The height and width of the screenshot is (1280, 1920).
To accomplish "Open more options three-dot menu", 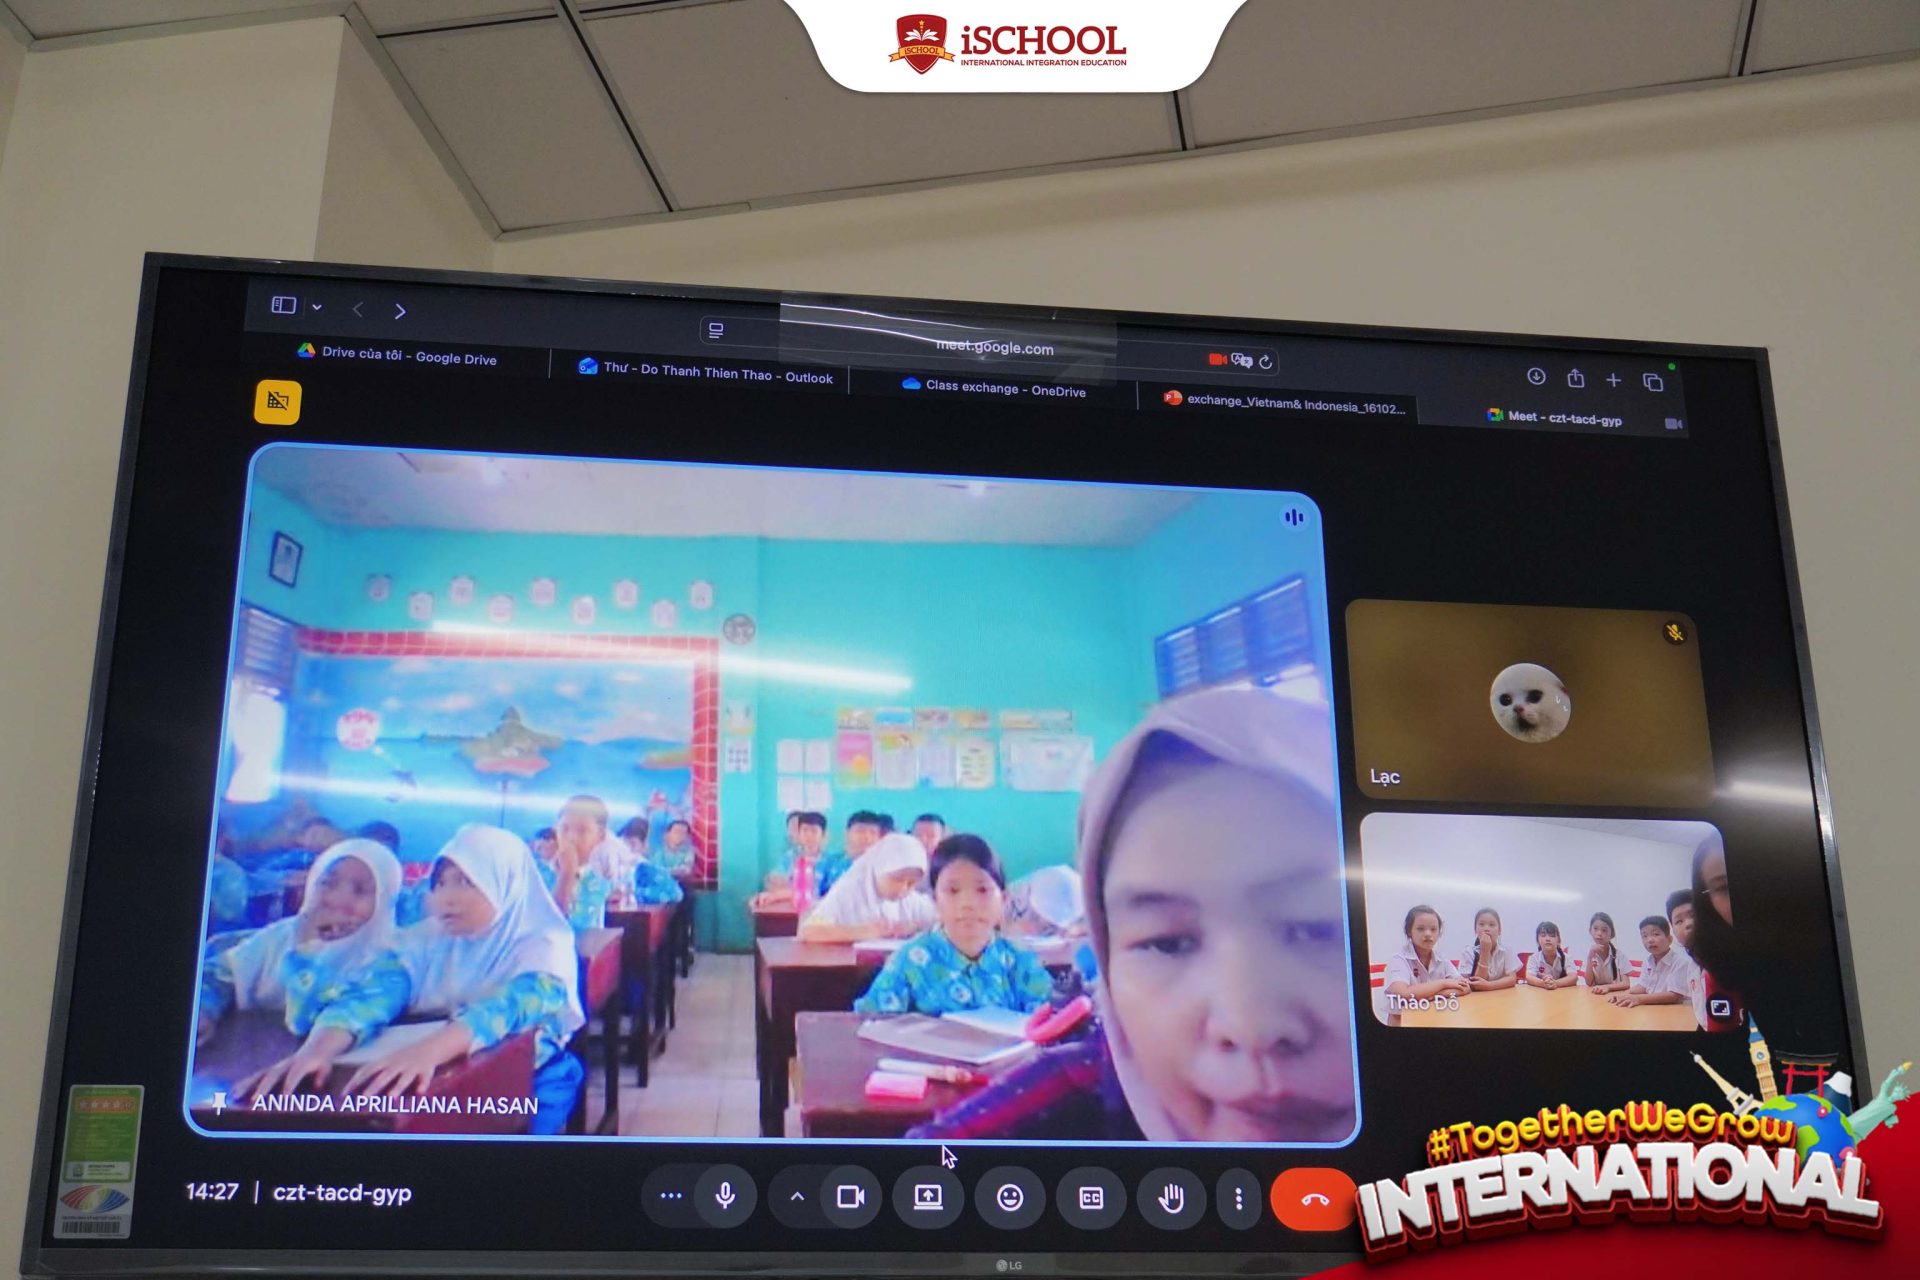I will point(1238,1198).
